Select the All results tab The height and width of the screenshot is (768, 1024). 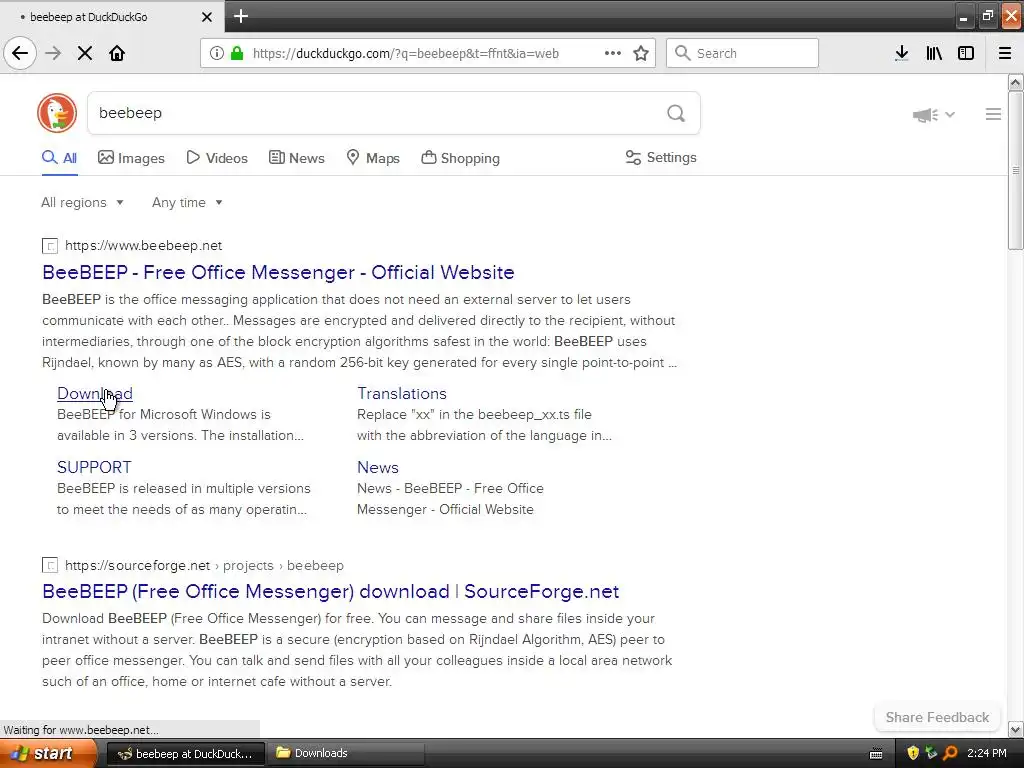(x=59, y=158)
